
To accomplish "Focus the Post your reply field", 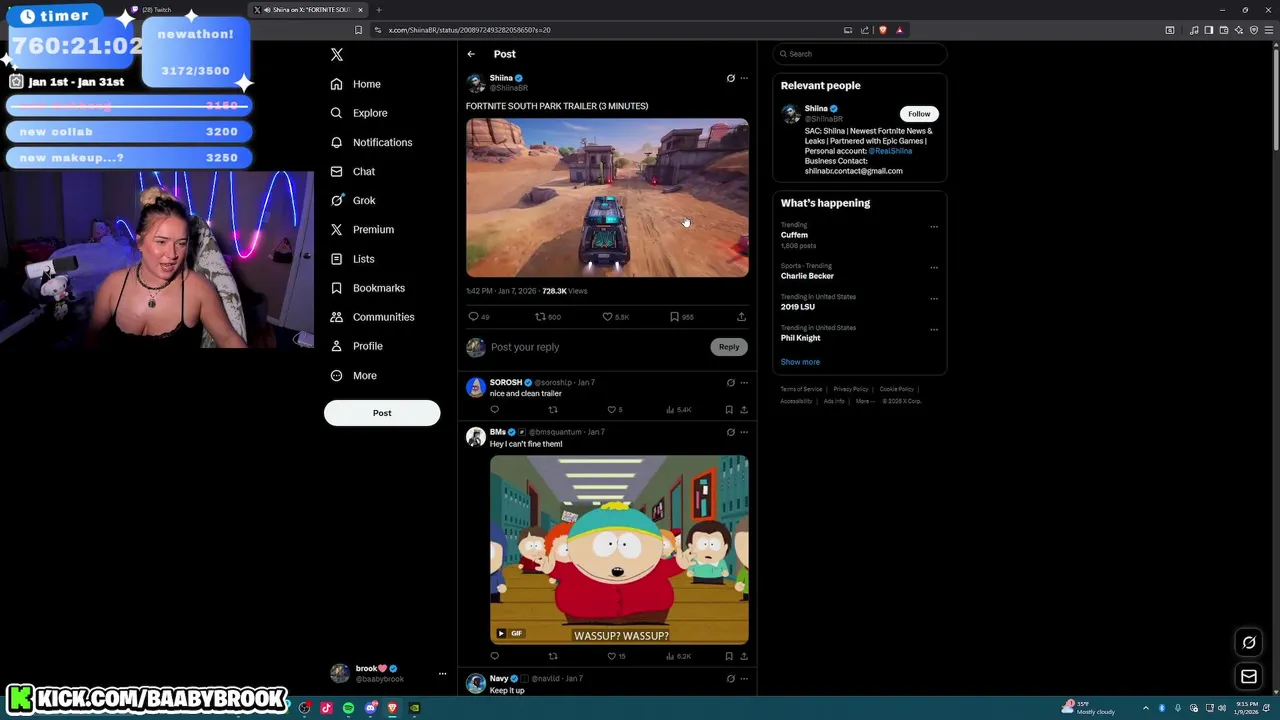I will coord(598,347).
